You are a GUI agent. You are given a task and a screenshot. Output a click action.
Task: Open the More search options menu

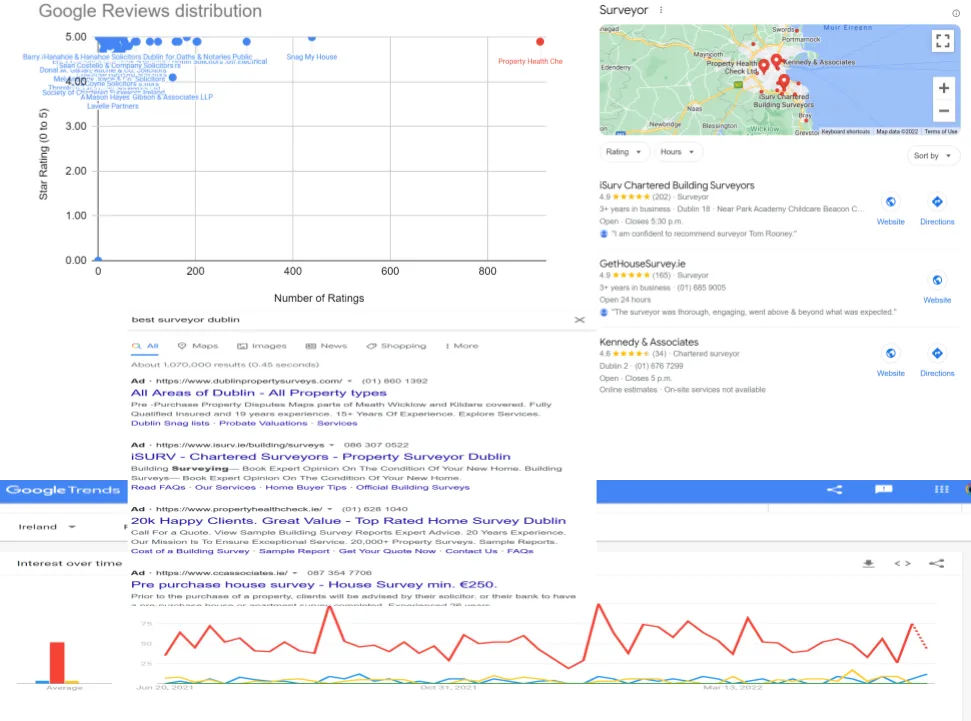[x=462, y=346]
